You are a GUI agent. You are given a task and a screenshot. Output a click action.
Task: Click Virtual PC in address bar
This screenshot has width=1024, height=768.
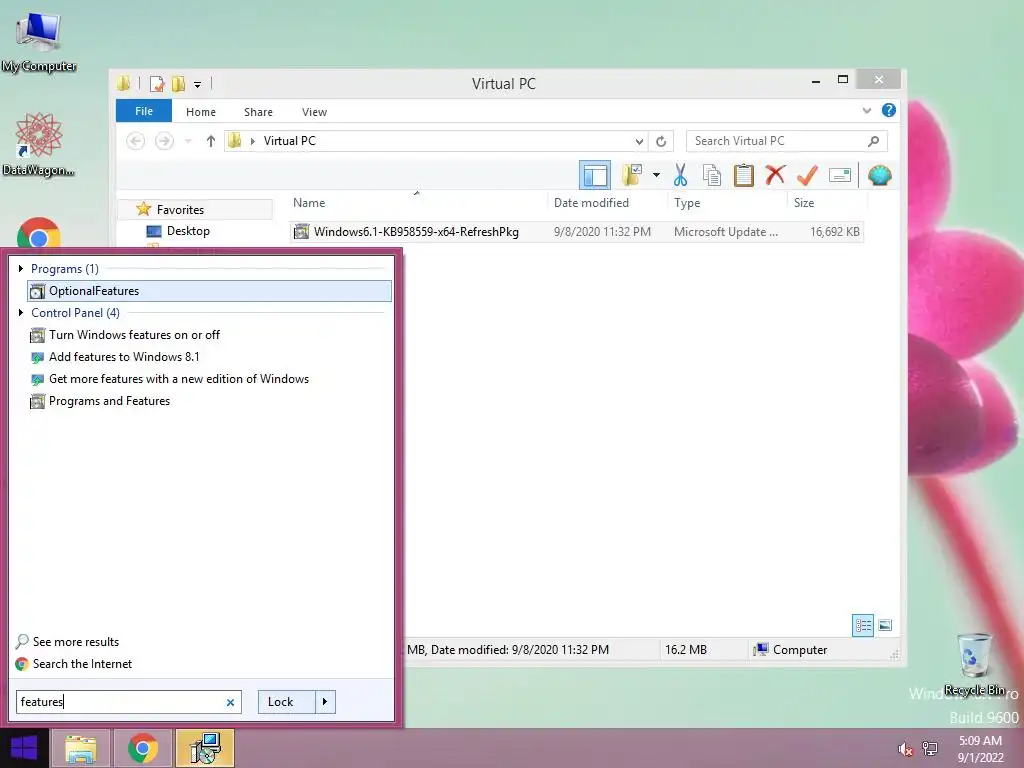point(289,141)
